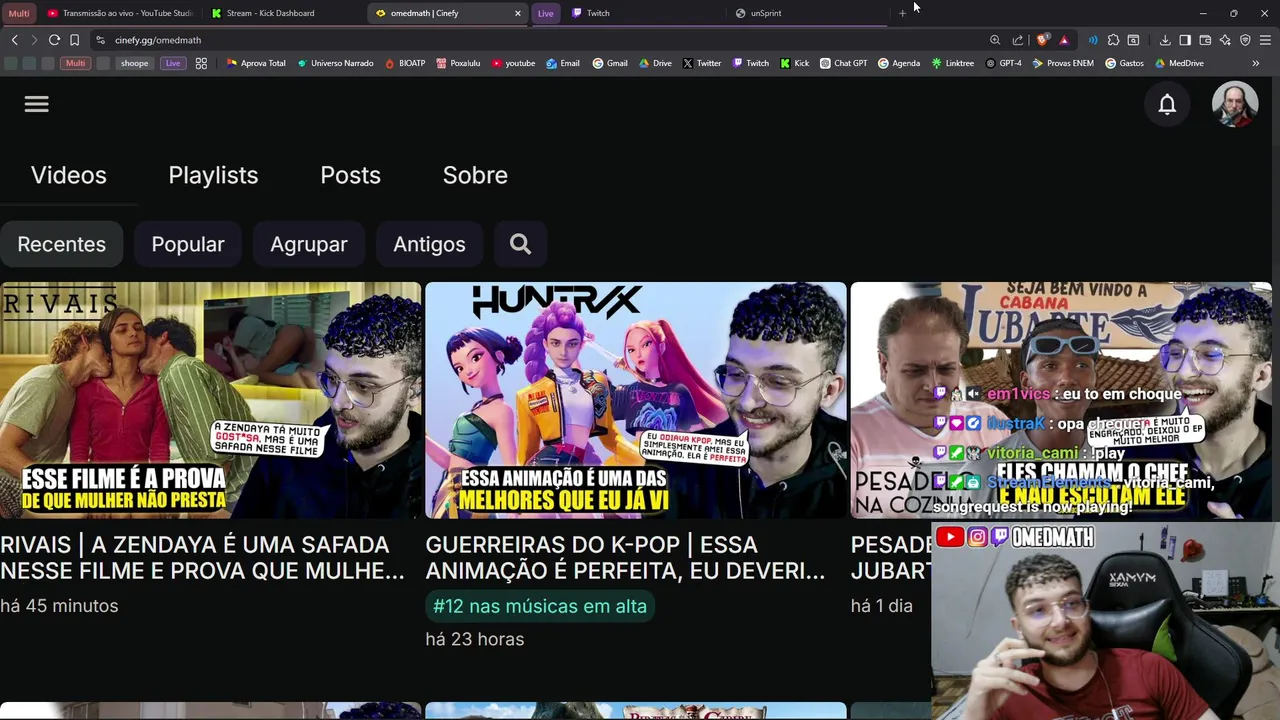Select the Popular filter

[188, 244]
